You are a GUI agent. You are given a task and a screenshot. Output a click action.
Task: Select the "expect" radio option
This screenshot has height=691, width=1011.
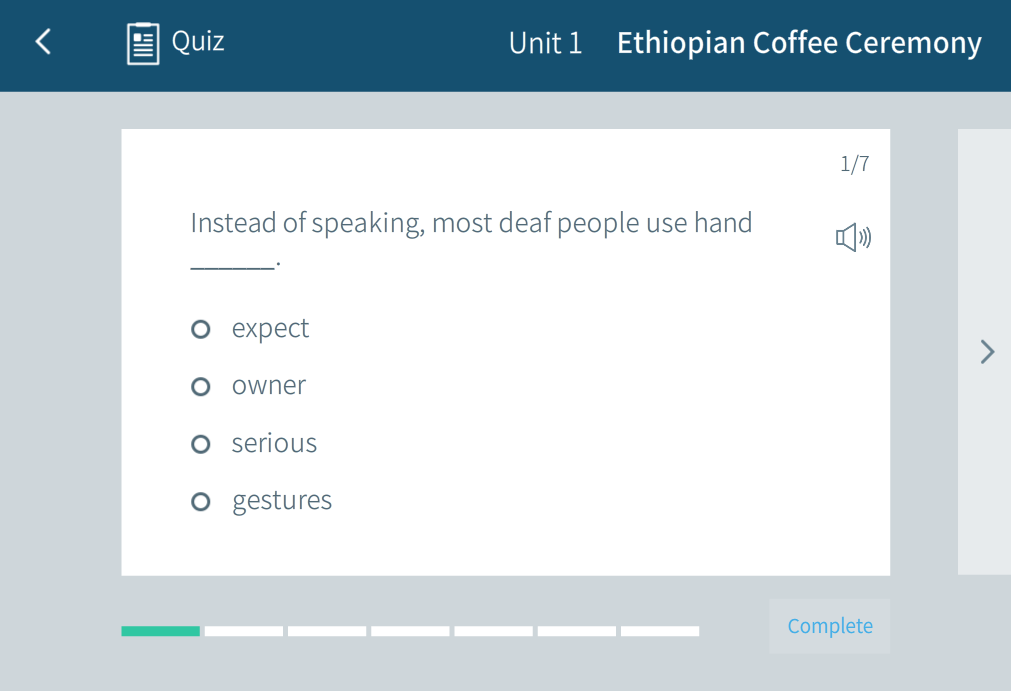point(201,329)
